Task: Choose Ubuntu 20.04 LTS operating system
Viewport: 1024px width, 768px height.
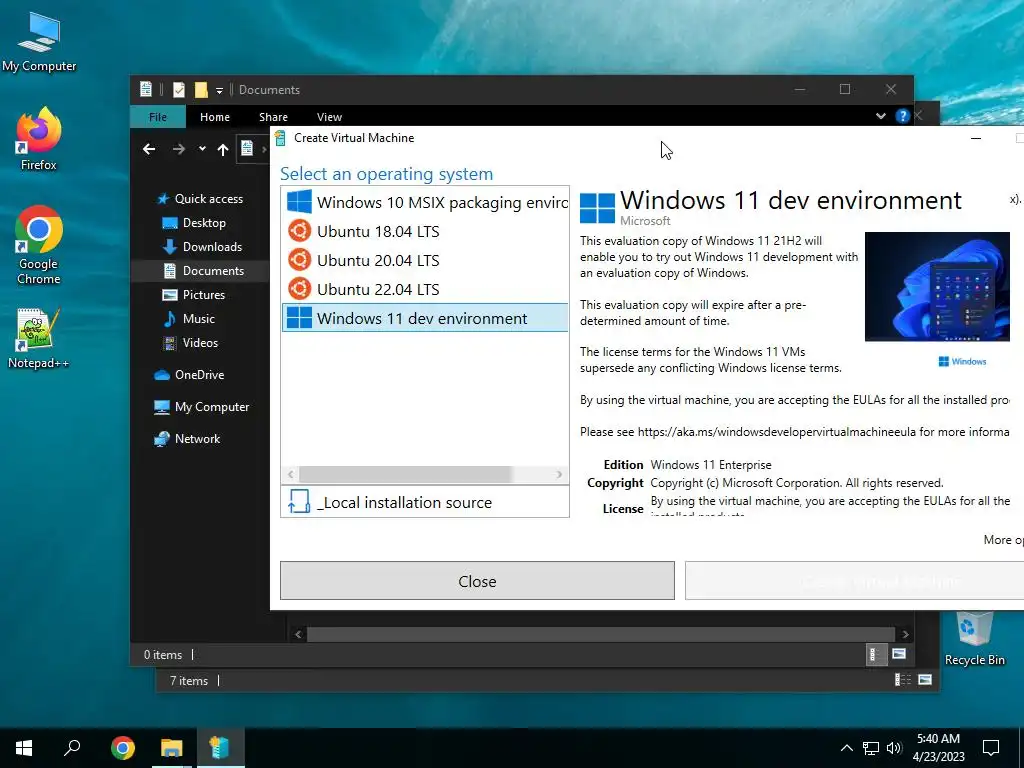Action: click(x=425, y=260)
